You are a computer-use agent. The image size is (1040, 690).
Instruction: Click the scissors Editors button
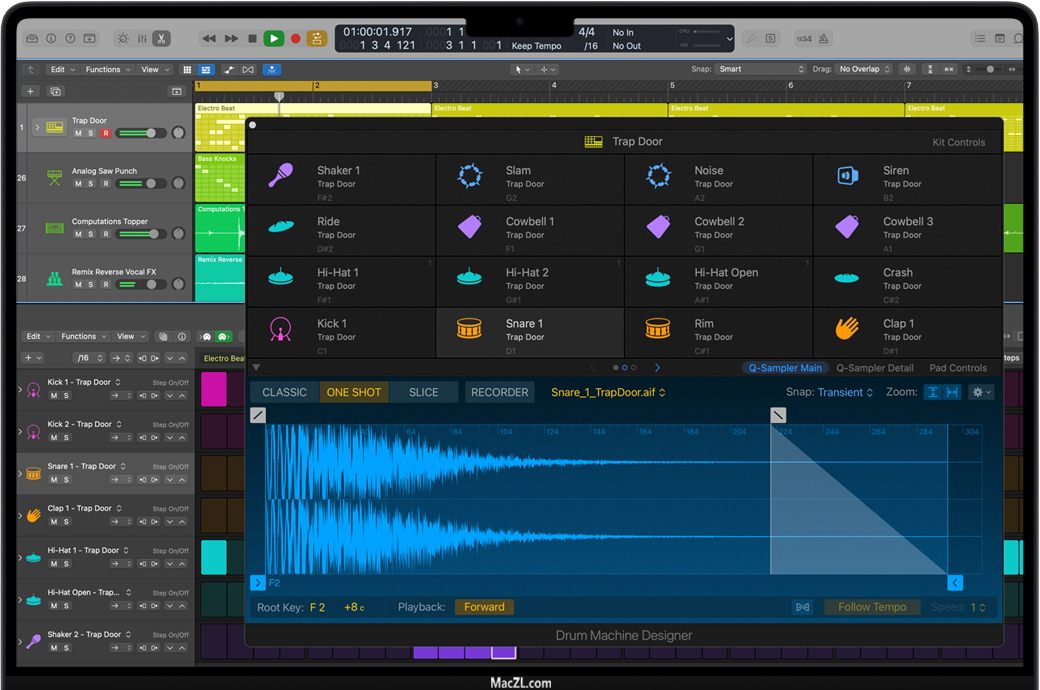point(161,38)
